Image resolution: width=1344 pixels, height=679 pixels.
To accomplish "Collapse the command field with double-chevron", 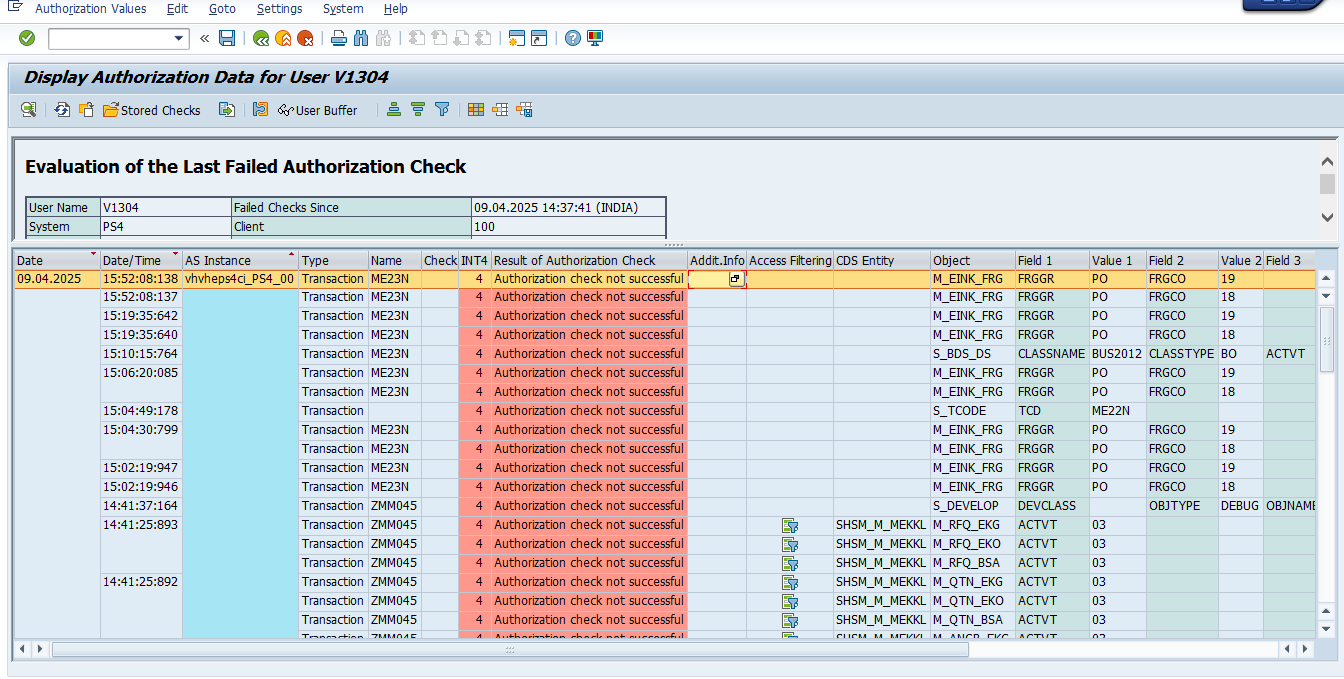I will [204, 38].
